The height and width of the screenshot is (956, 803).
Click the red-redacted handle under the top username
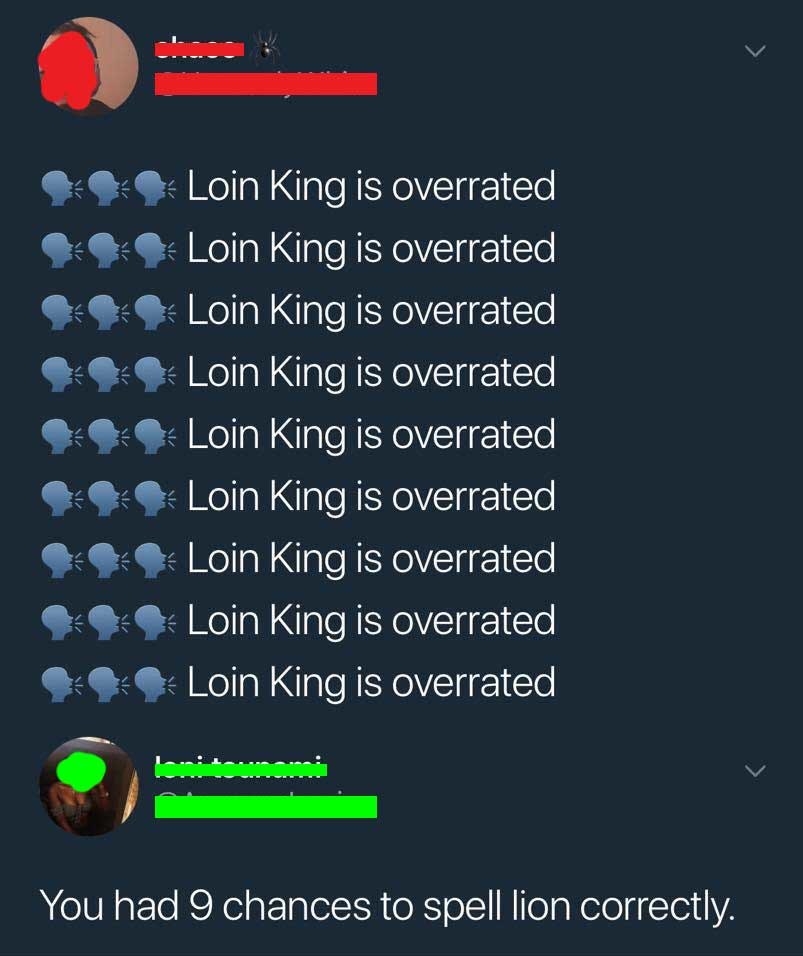coord(266,84)
